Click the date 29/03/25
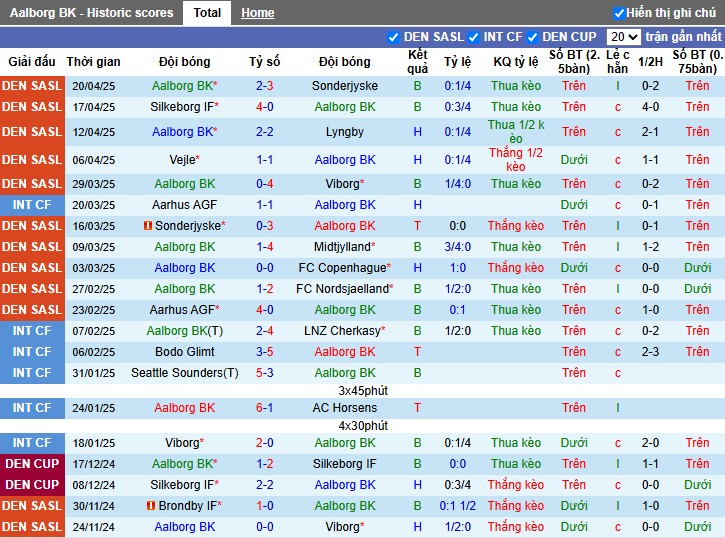The image size is (725, 538). [93, 184]
